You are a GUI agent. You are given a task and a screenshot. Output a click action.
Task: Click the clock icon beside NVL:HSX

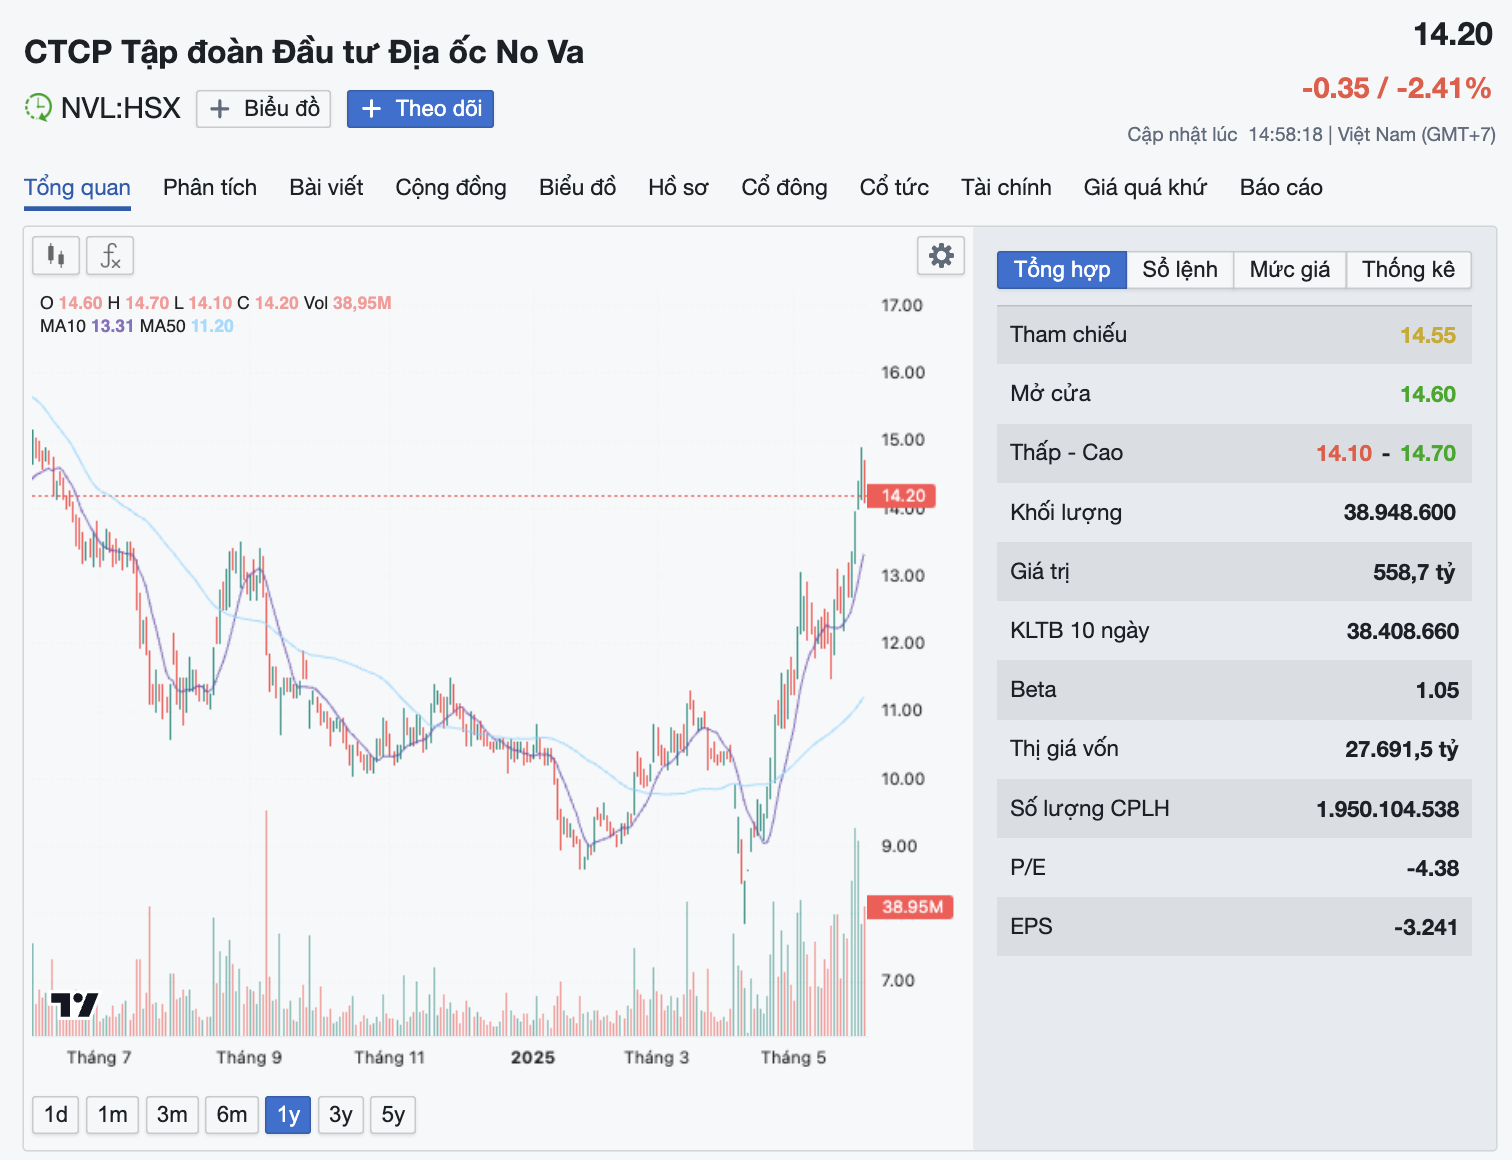38,107
